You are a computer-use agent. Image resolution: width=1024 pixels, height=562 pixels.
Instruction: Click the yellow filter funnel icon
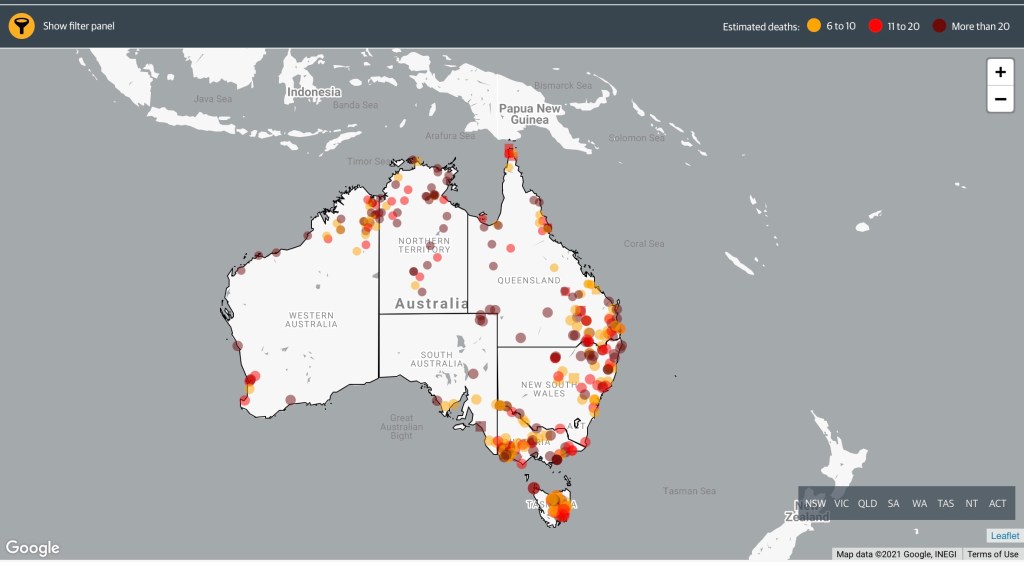tap(21, 26)
